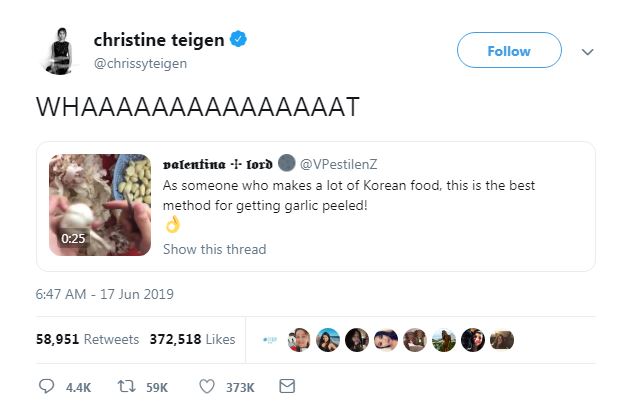This screenshot has height=416, width=633.
Task: Open the tweet options chevron dropdown
Action: click(587, 51)
